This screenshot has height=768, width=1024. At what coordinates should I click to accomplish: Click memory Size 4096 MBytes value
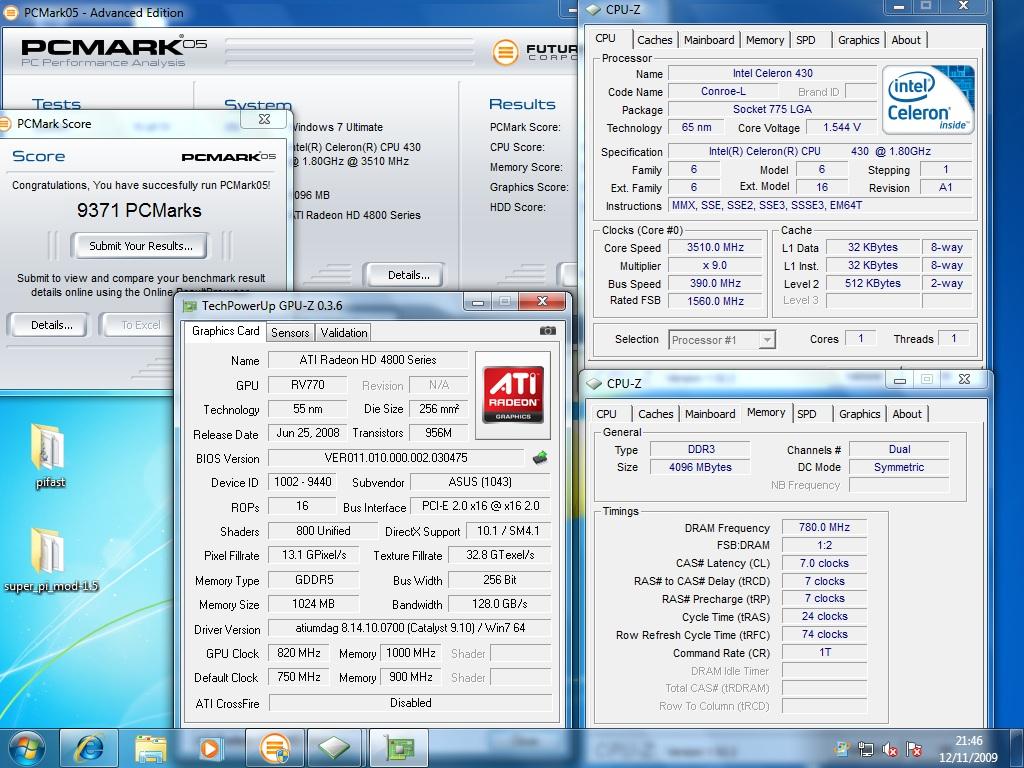[x=700, y=467]
